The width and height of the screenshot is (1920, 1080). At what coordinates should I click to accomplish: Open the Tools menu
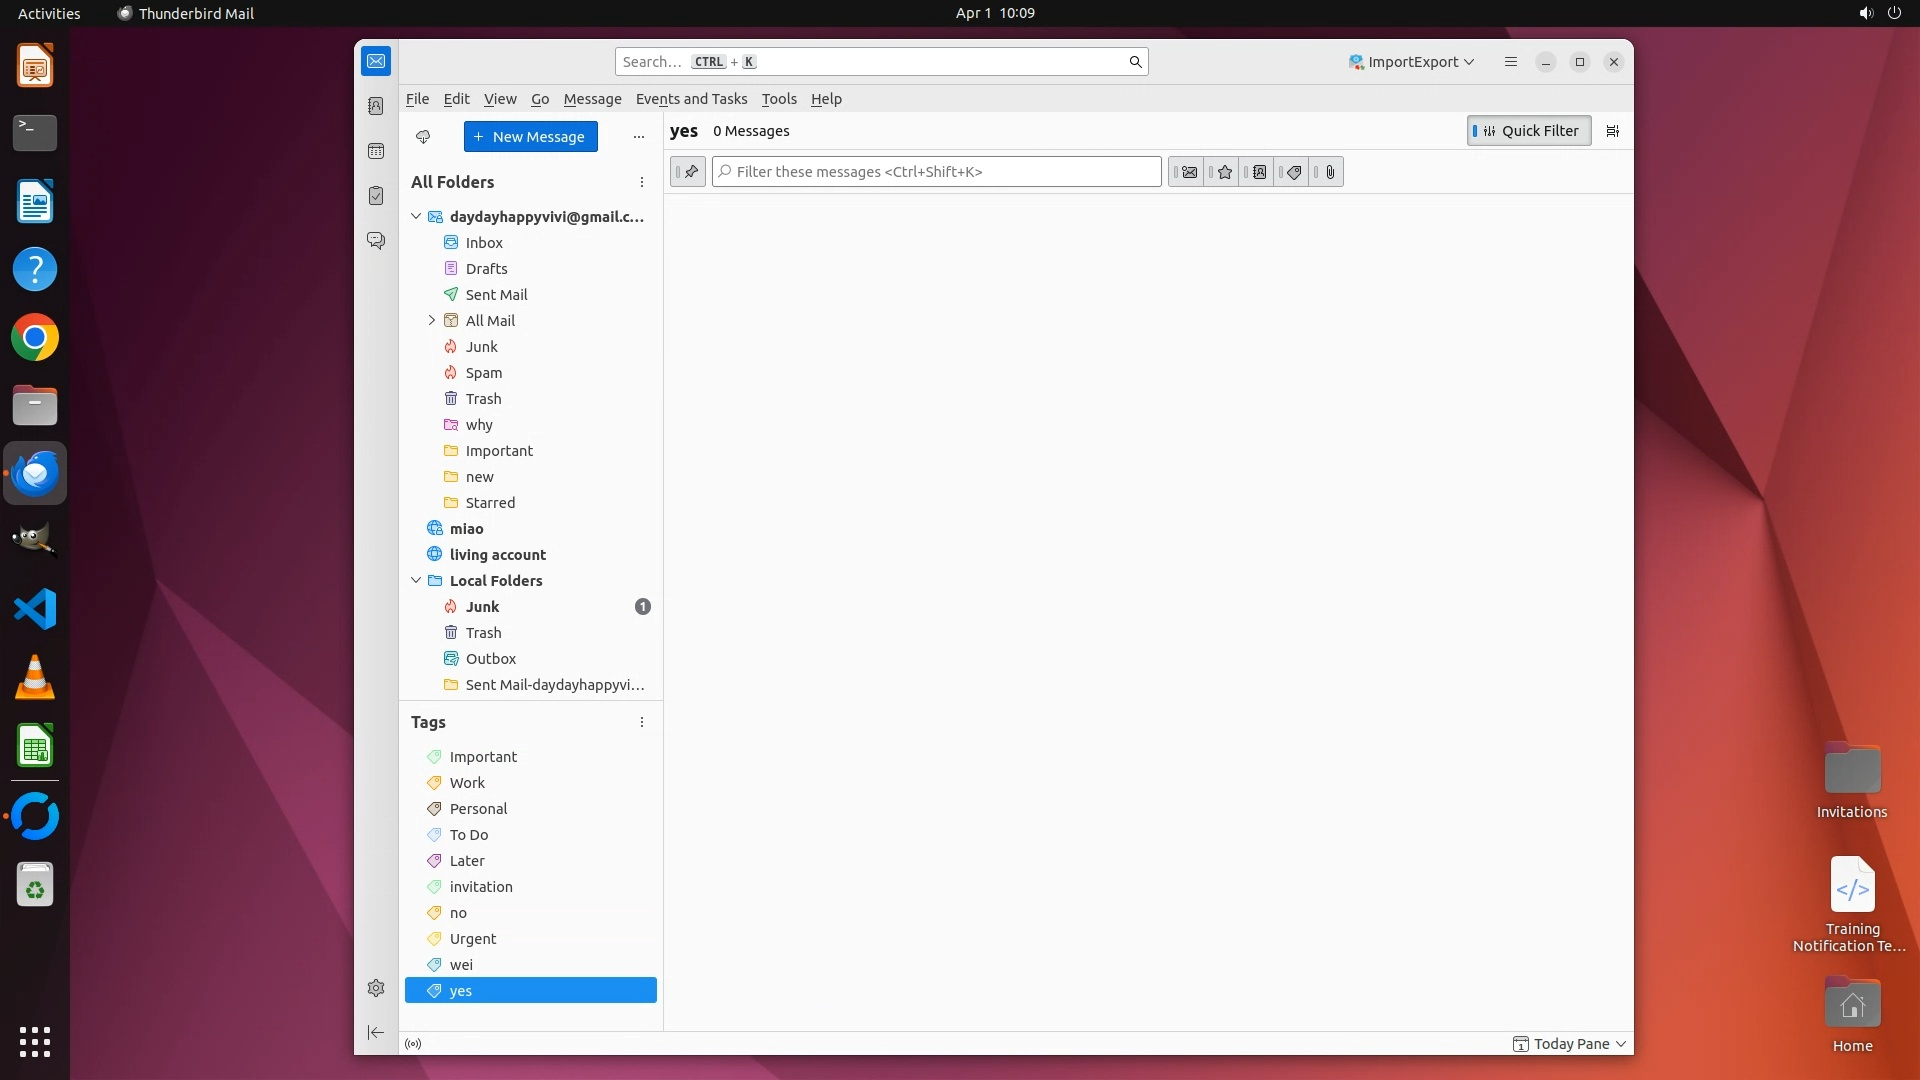[778, 99]
